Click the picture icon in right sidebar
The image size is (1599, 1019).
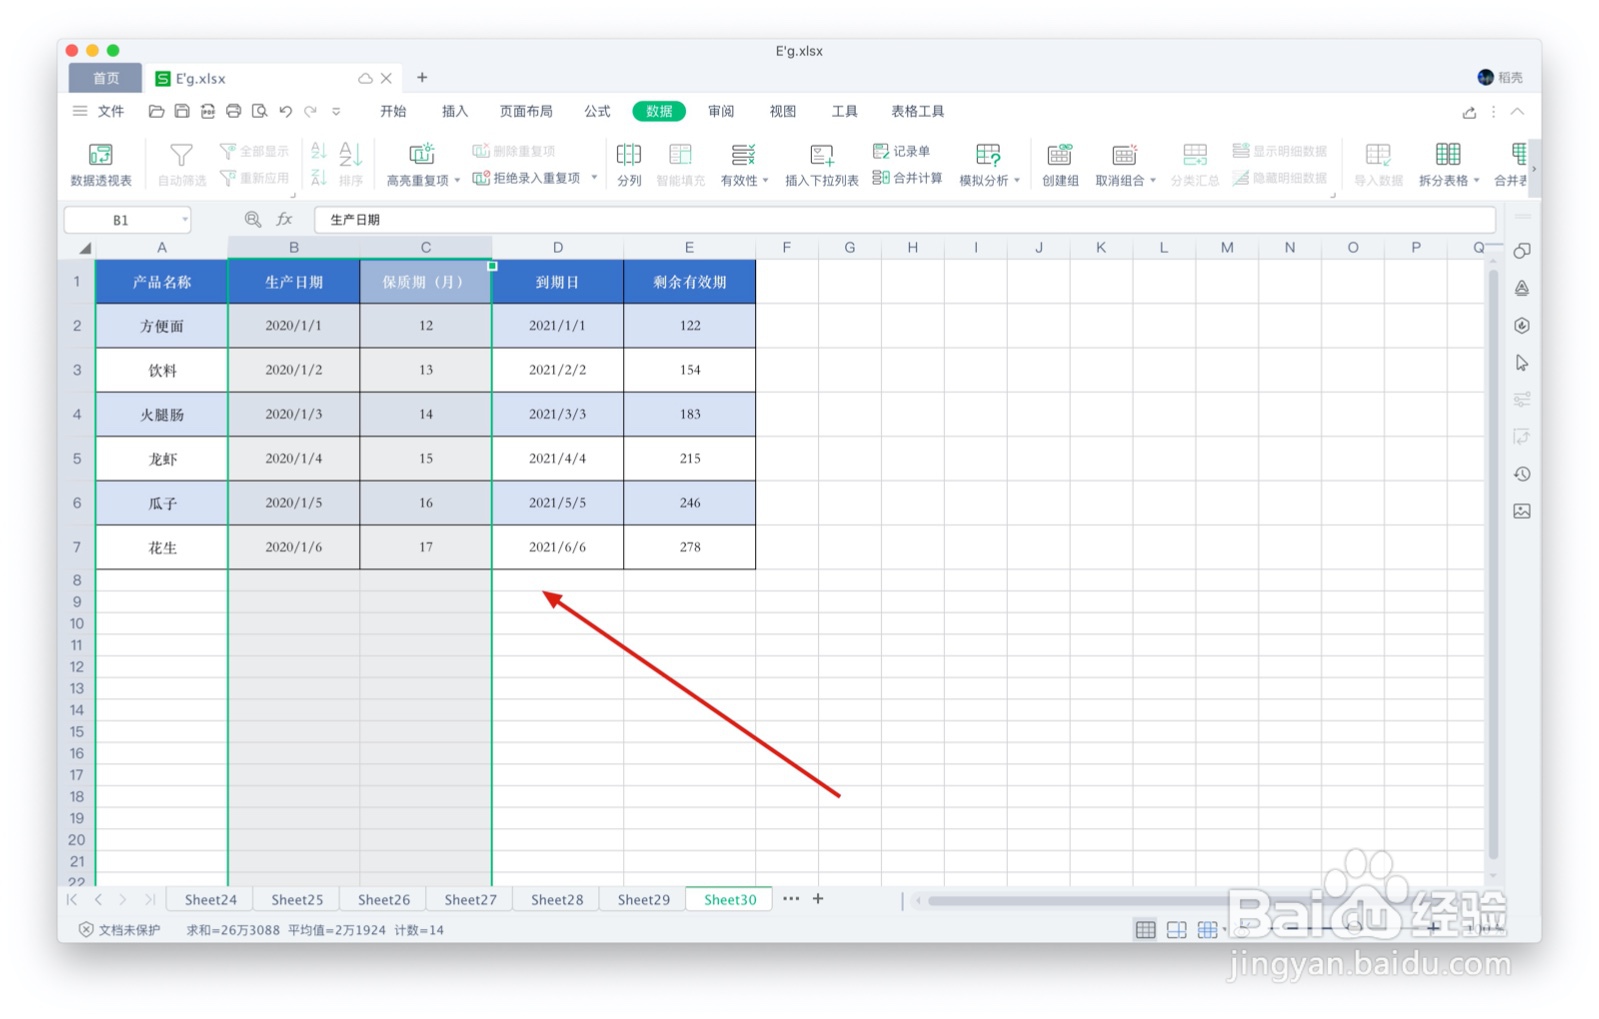tap(1522, 511)
